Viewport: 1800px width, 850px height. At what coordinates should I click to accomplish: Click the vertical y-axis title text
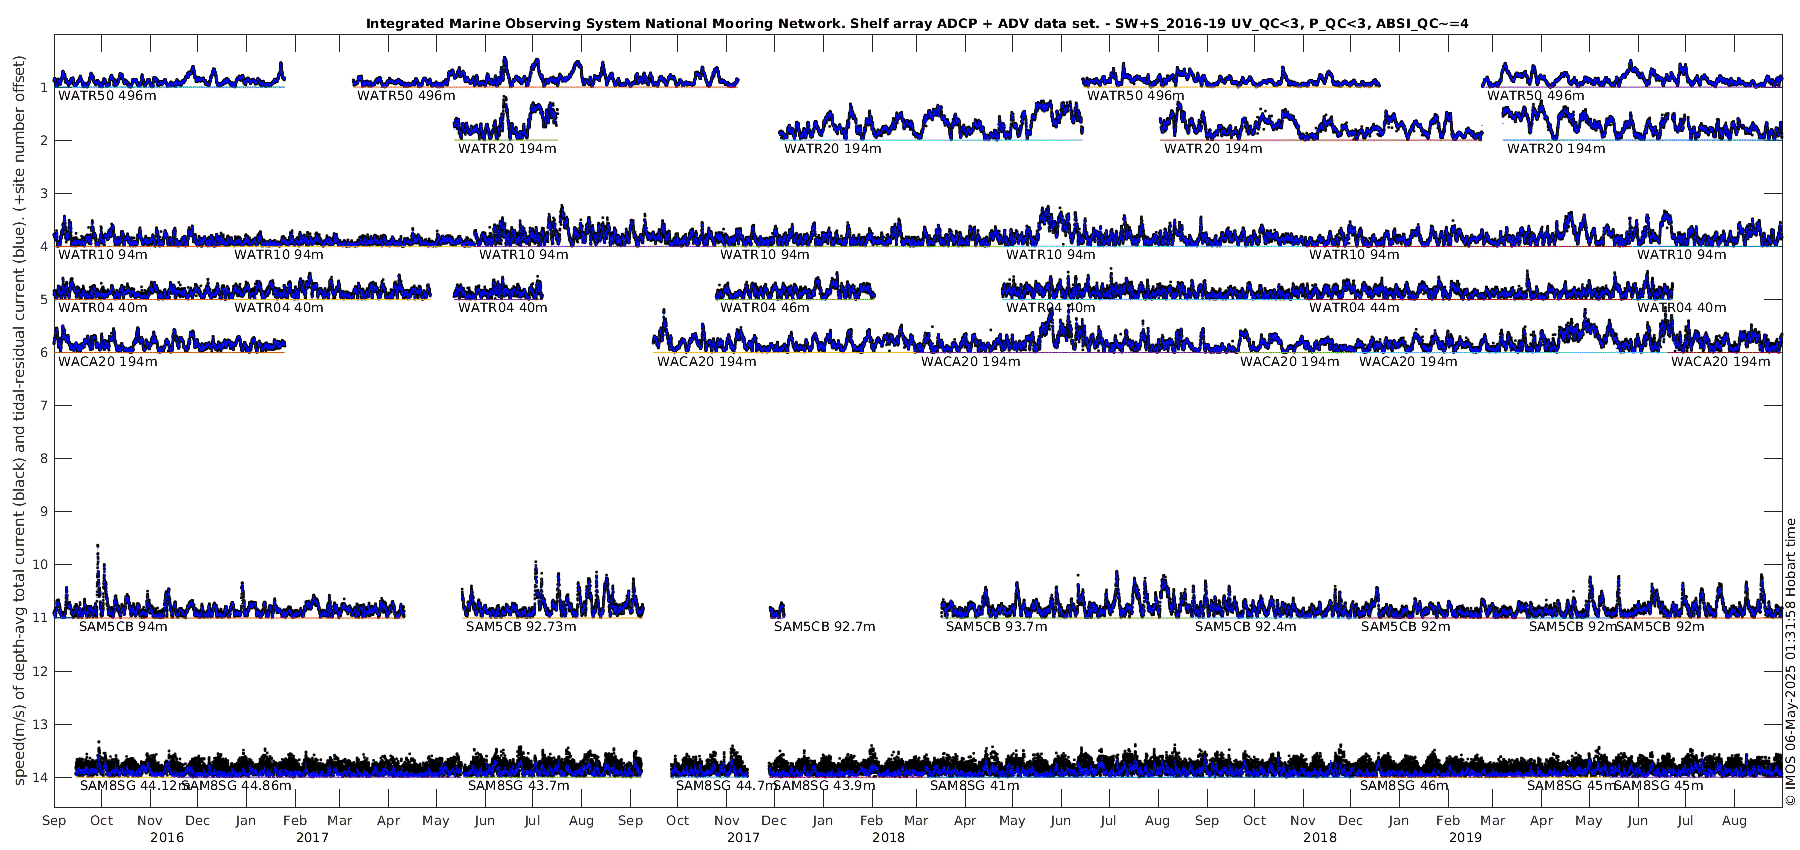[19, 420]
